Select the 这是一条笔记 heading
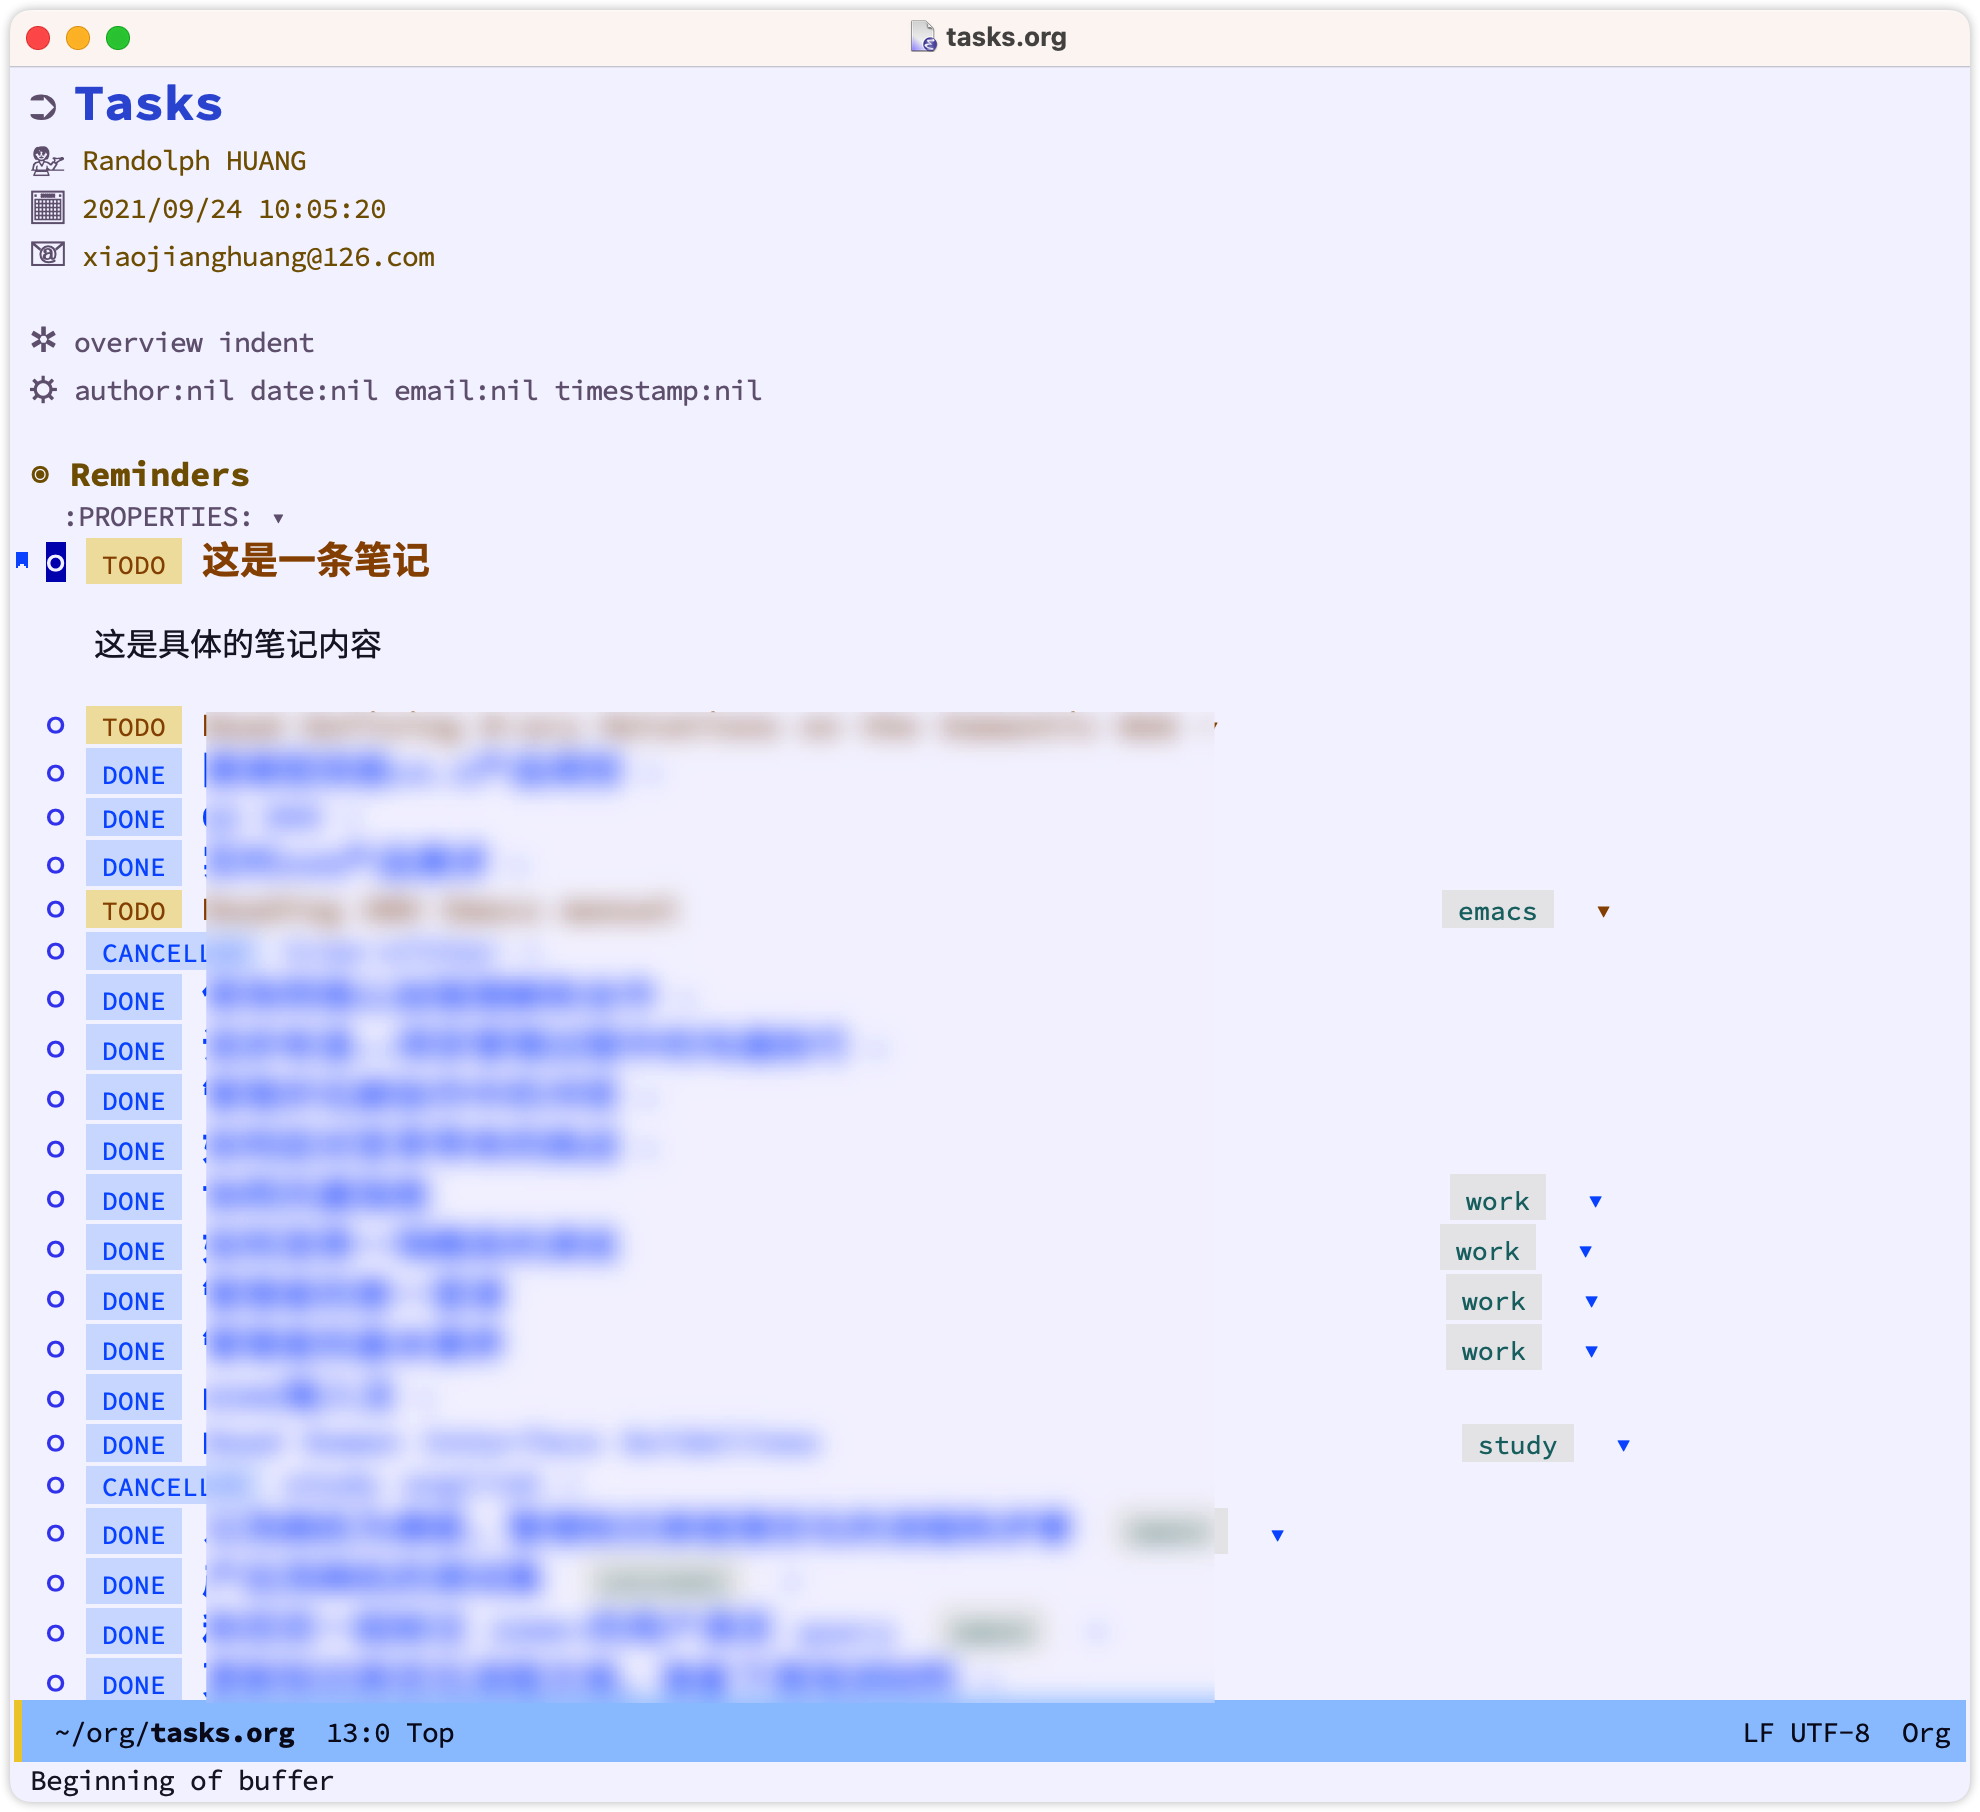 coord(316,560)
